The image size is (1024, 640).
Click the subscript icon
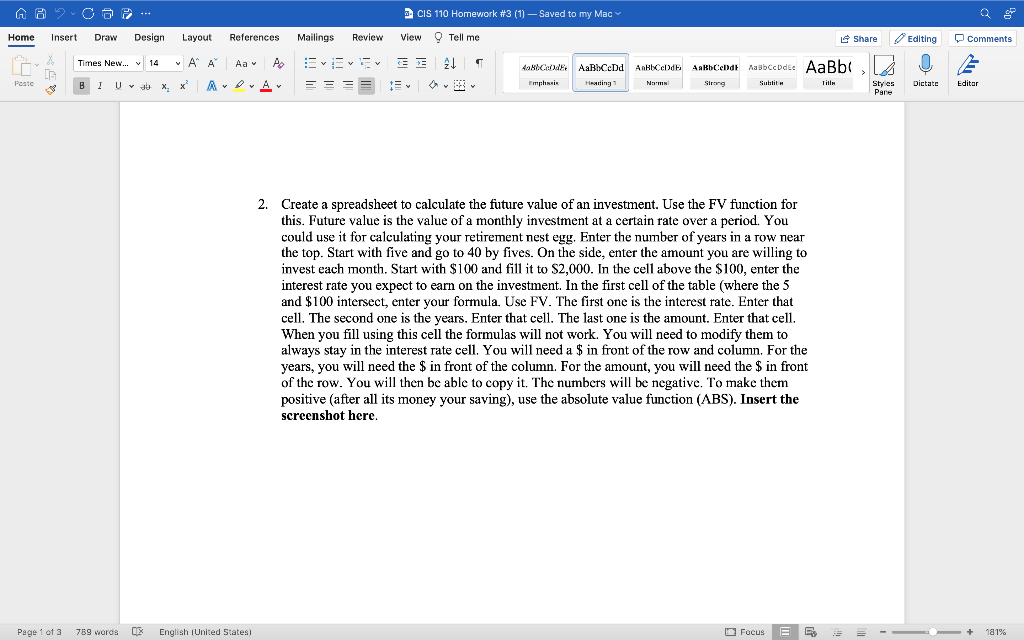coord(165,86)
